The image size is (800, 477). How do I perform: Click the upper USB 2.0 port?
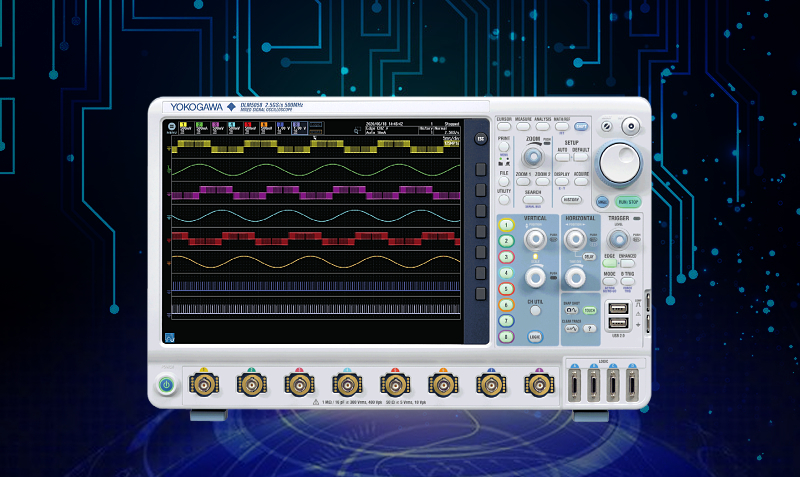coord(618,309)
